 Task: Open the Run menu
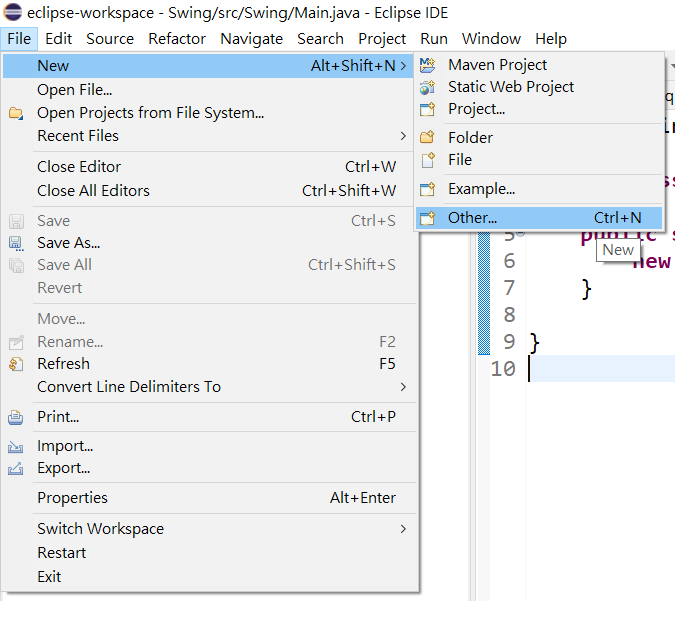click(434, 39)
